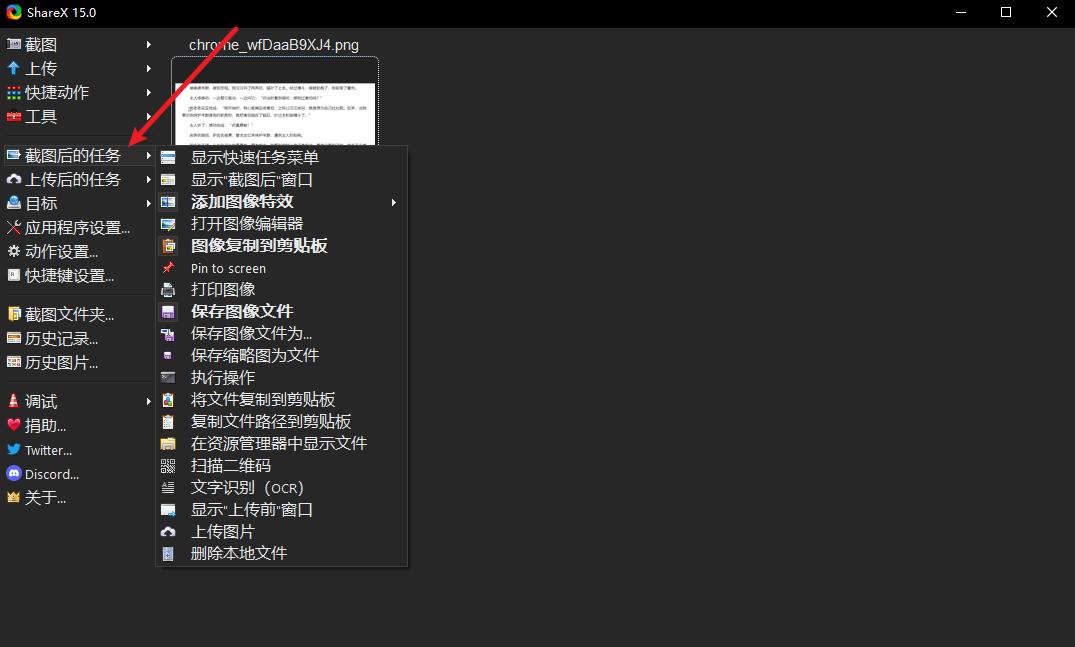Image resolution: width=1075 pixels, height=647 pixels.
Task: Click the 快捷动作 colored grid icon
Action: [x=14, y=93]
